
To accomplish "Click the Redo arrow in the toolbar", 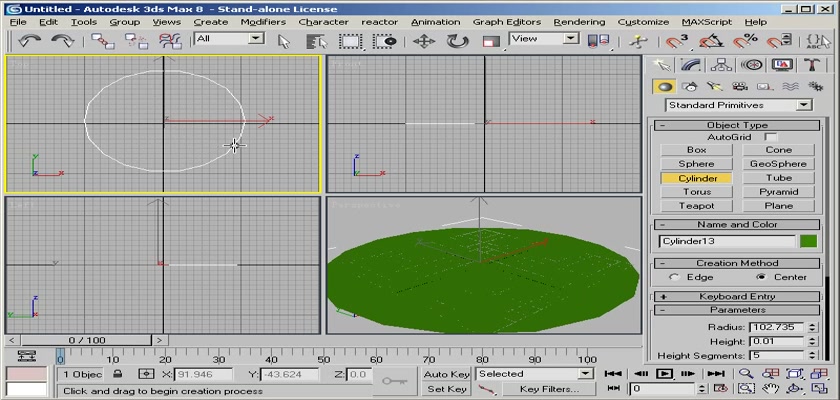I will (x=63, y=41).
